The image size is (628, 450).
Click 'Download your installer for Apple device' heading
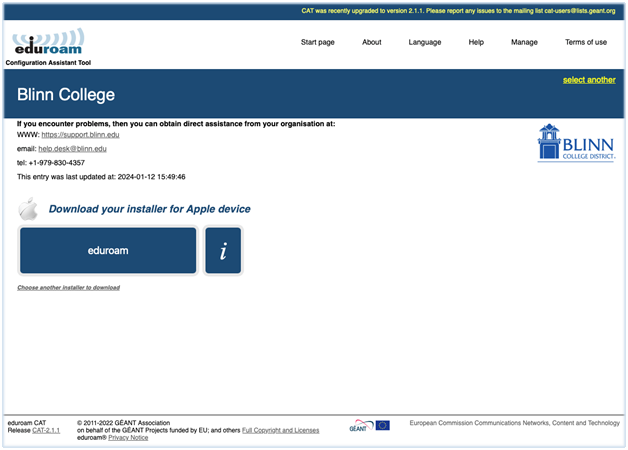(149, 209)
